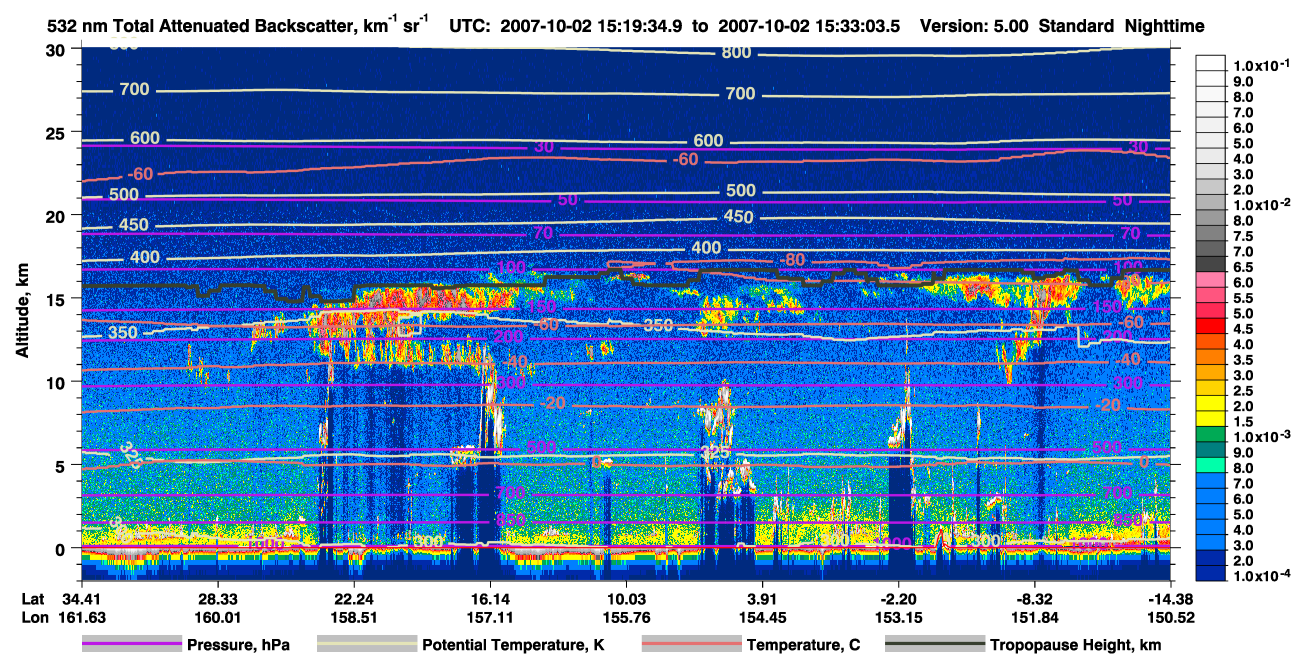
Task: Click colorbar label '1.5'
Action: pyautogui.click(x=1244, y=422)
